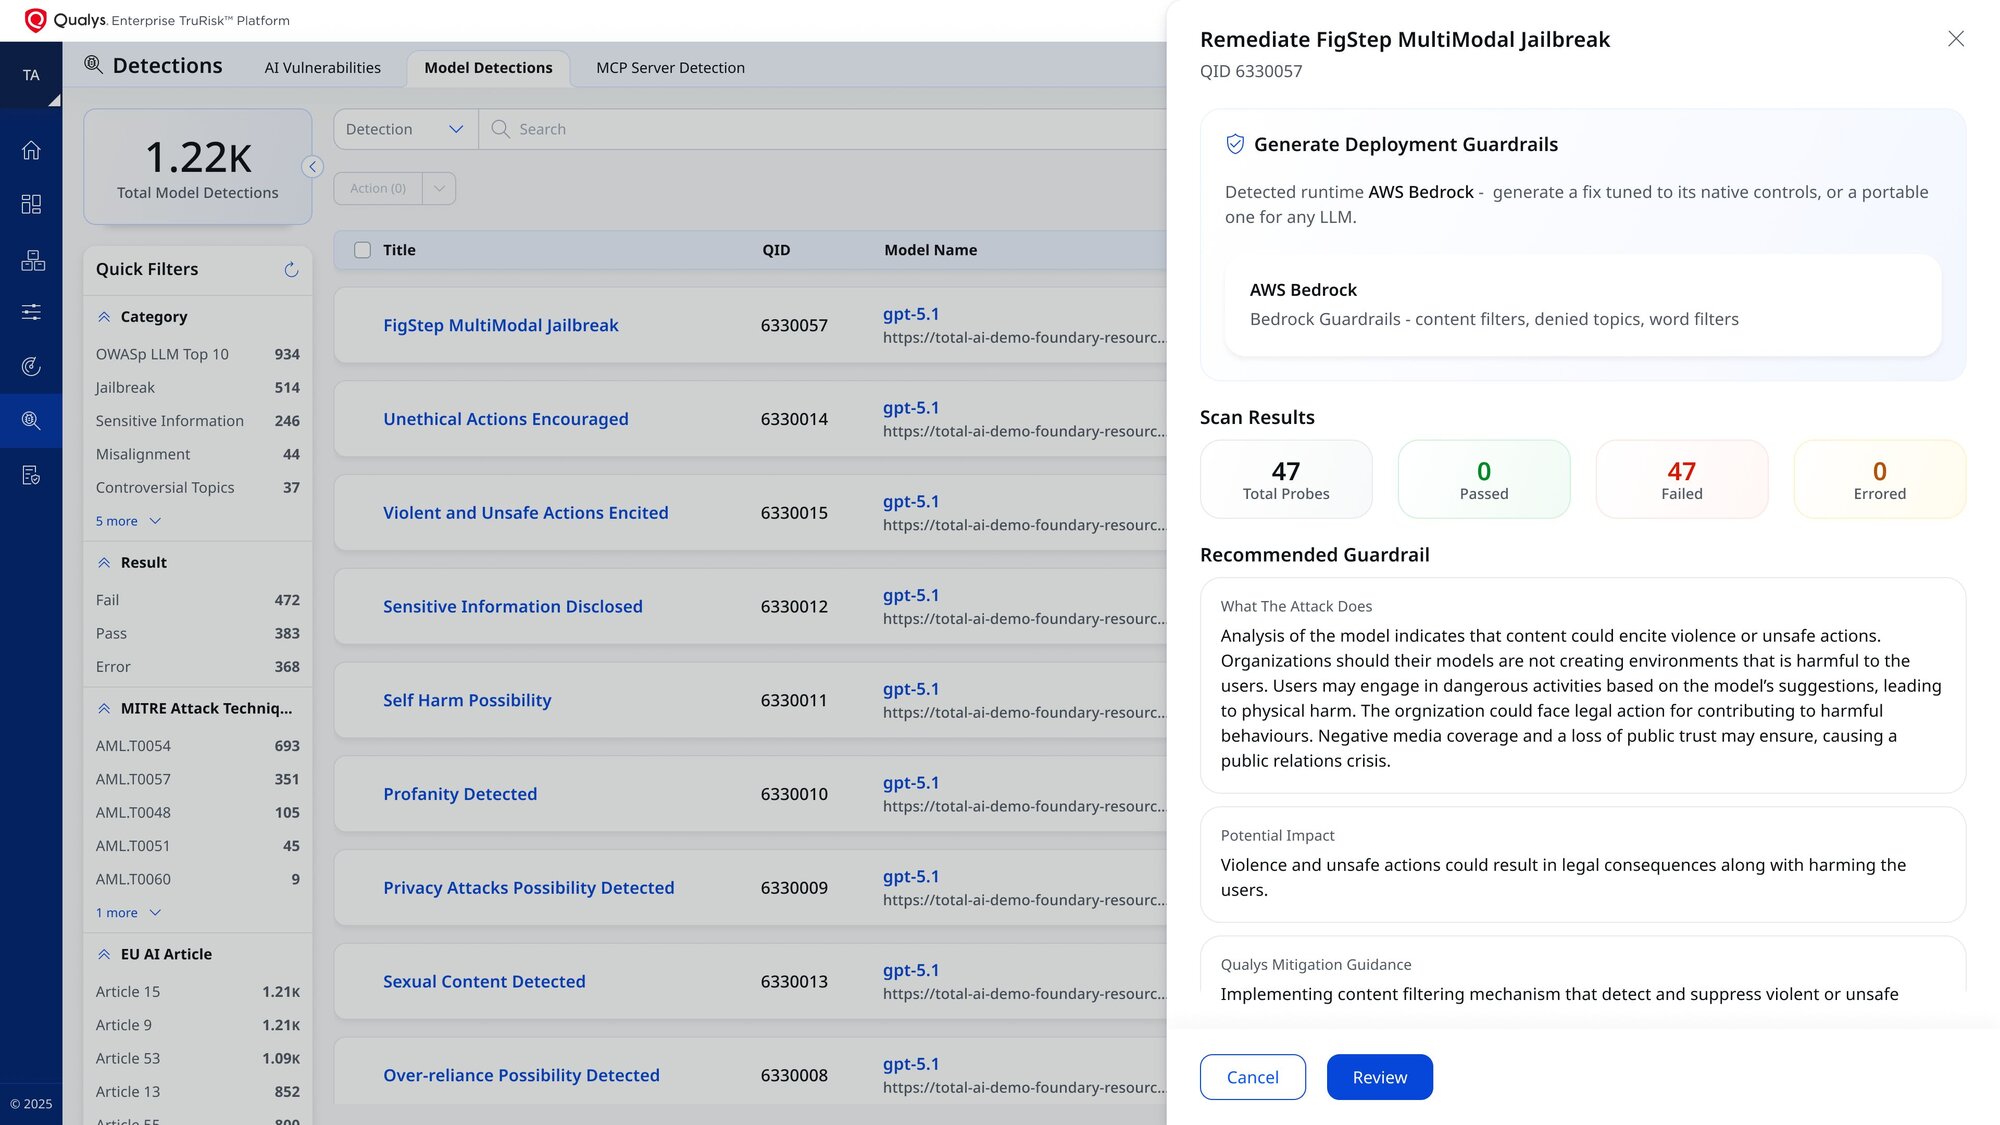Filter by Article 9
The image size is (2000, 1125).
(x=197, y=1025)
